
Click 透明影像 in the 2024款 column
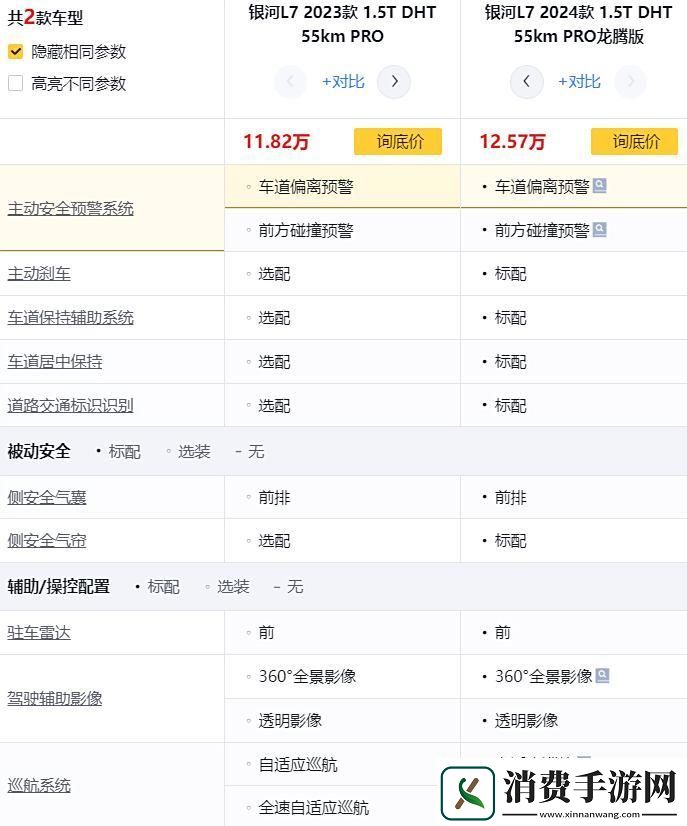[x=526, y=721]
